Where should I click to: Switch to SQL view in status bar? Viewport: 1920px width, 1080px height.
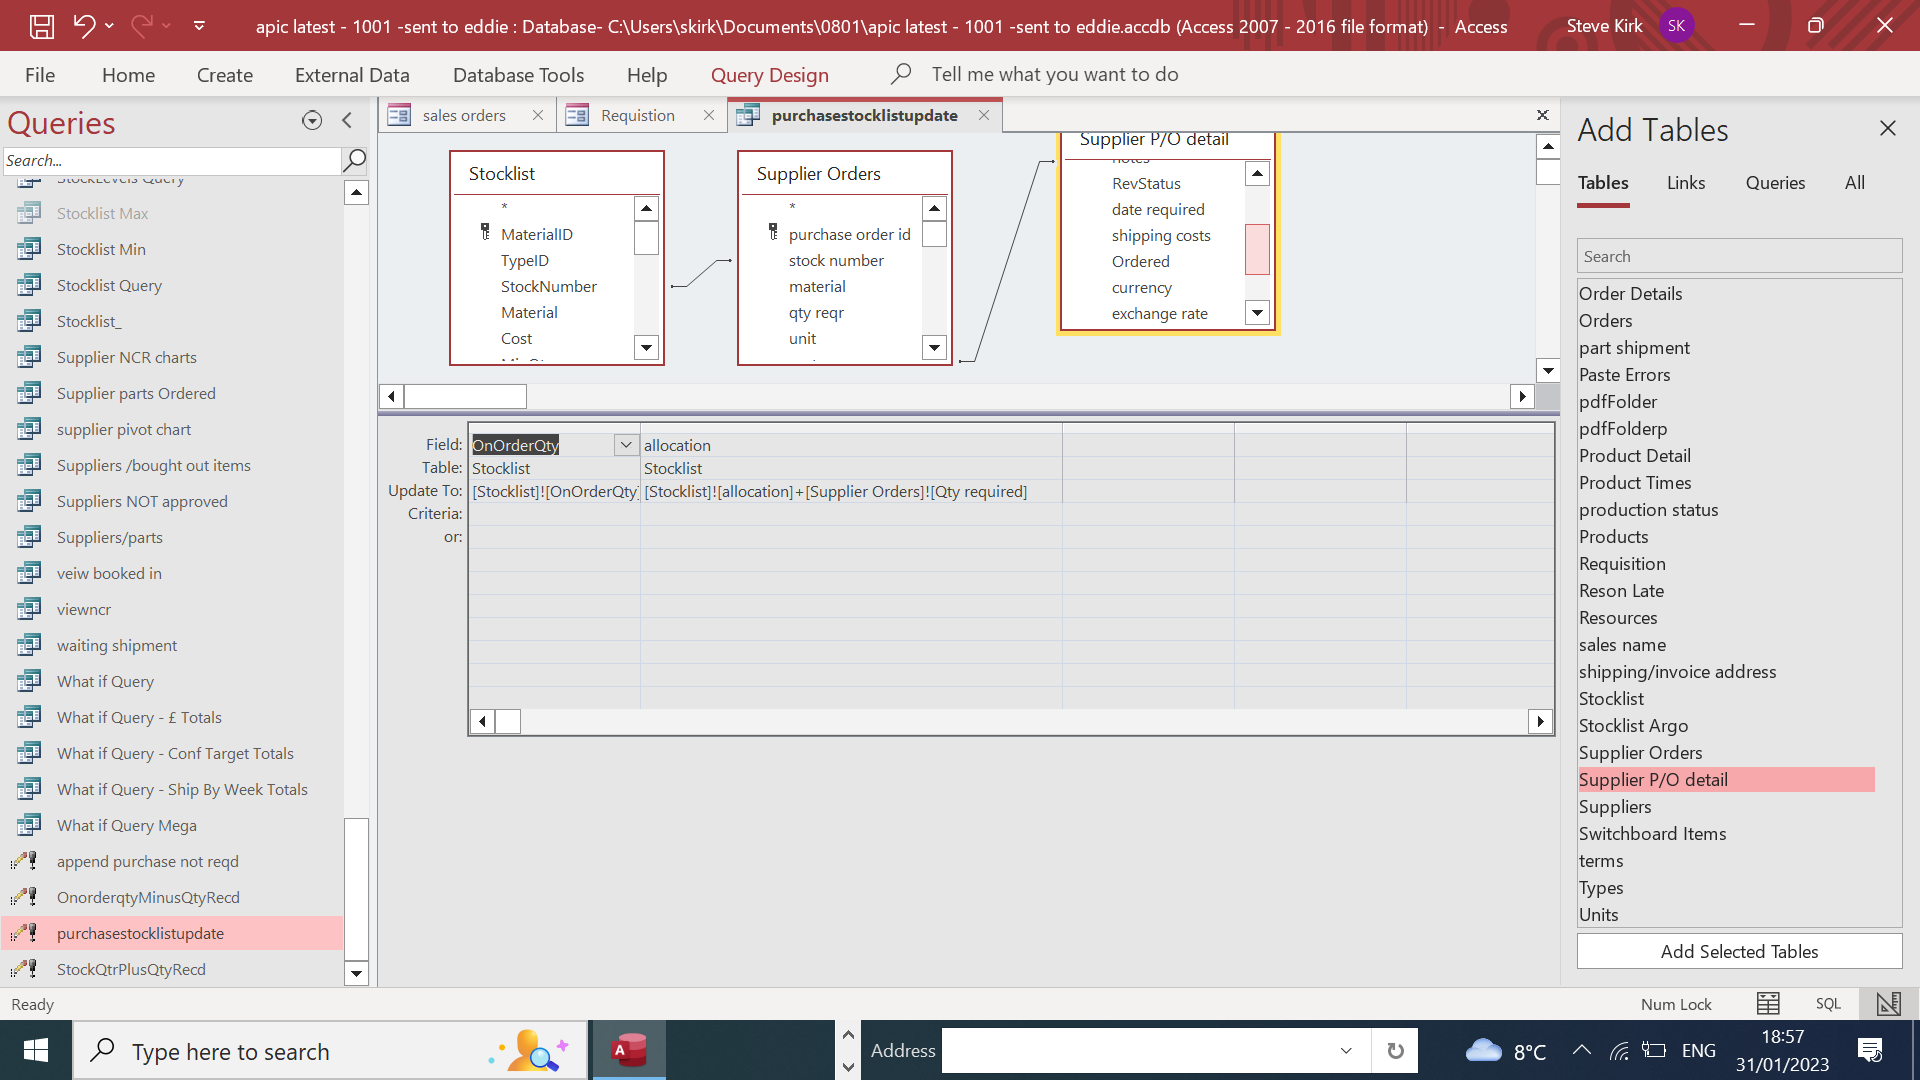[1828, 1004]
